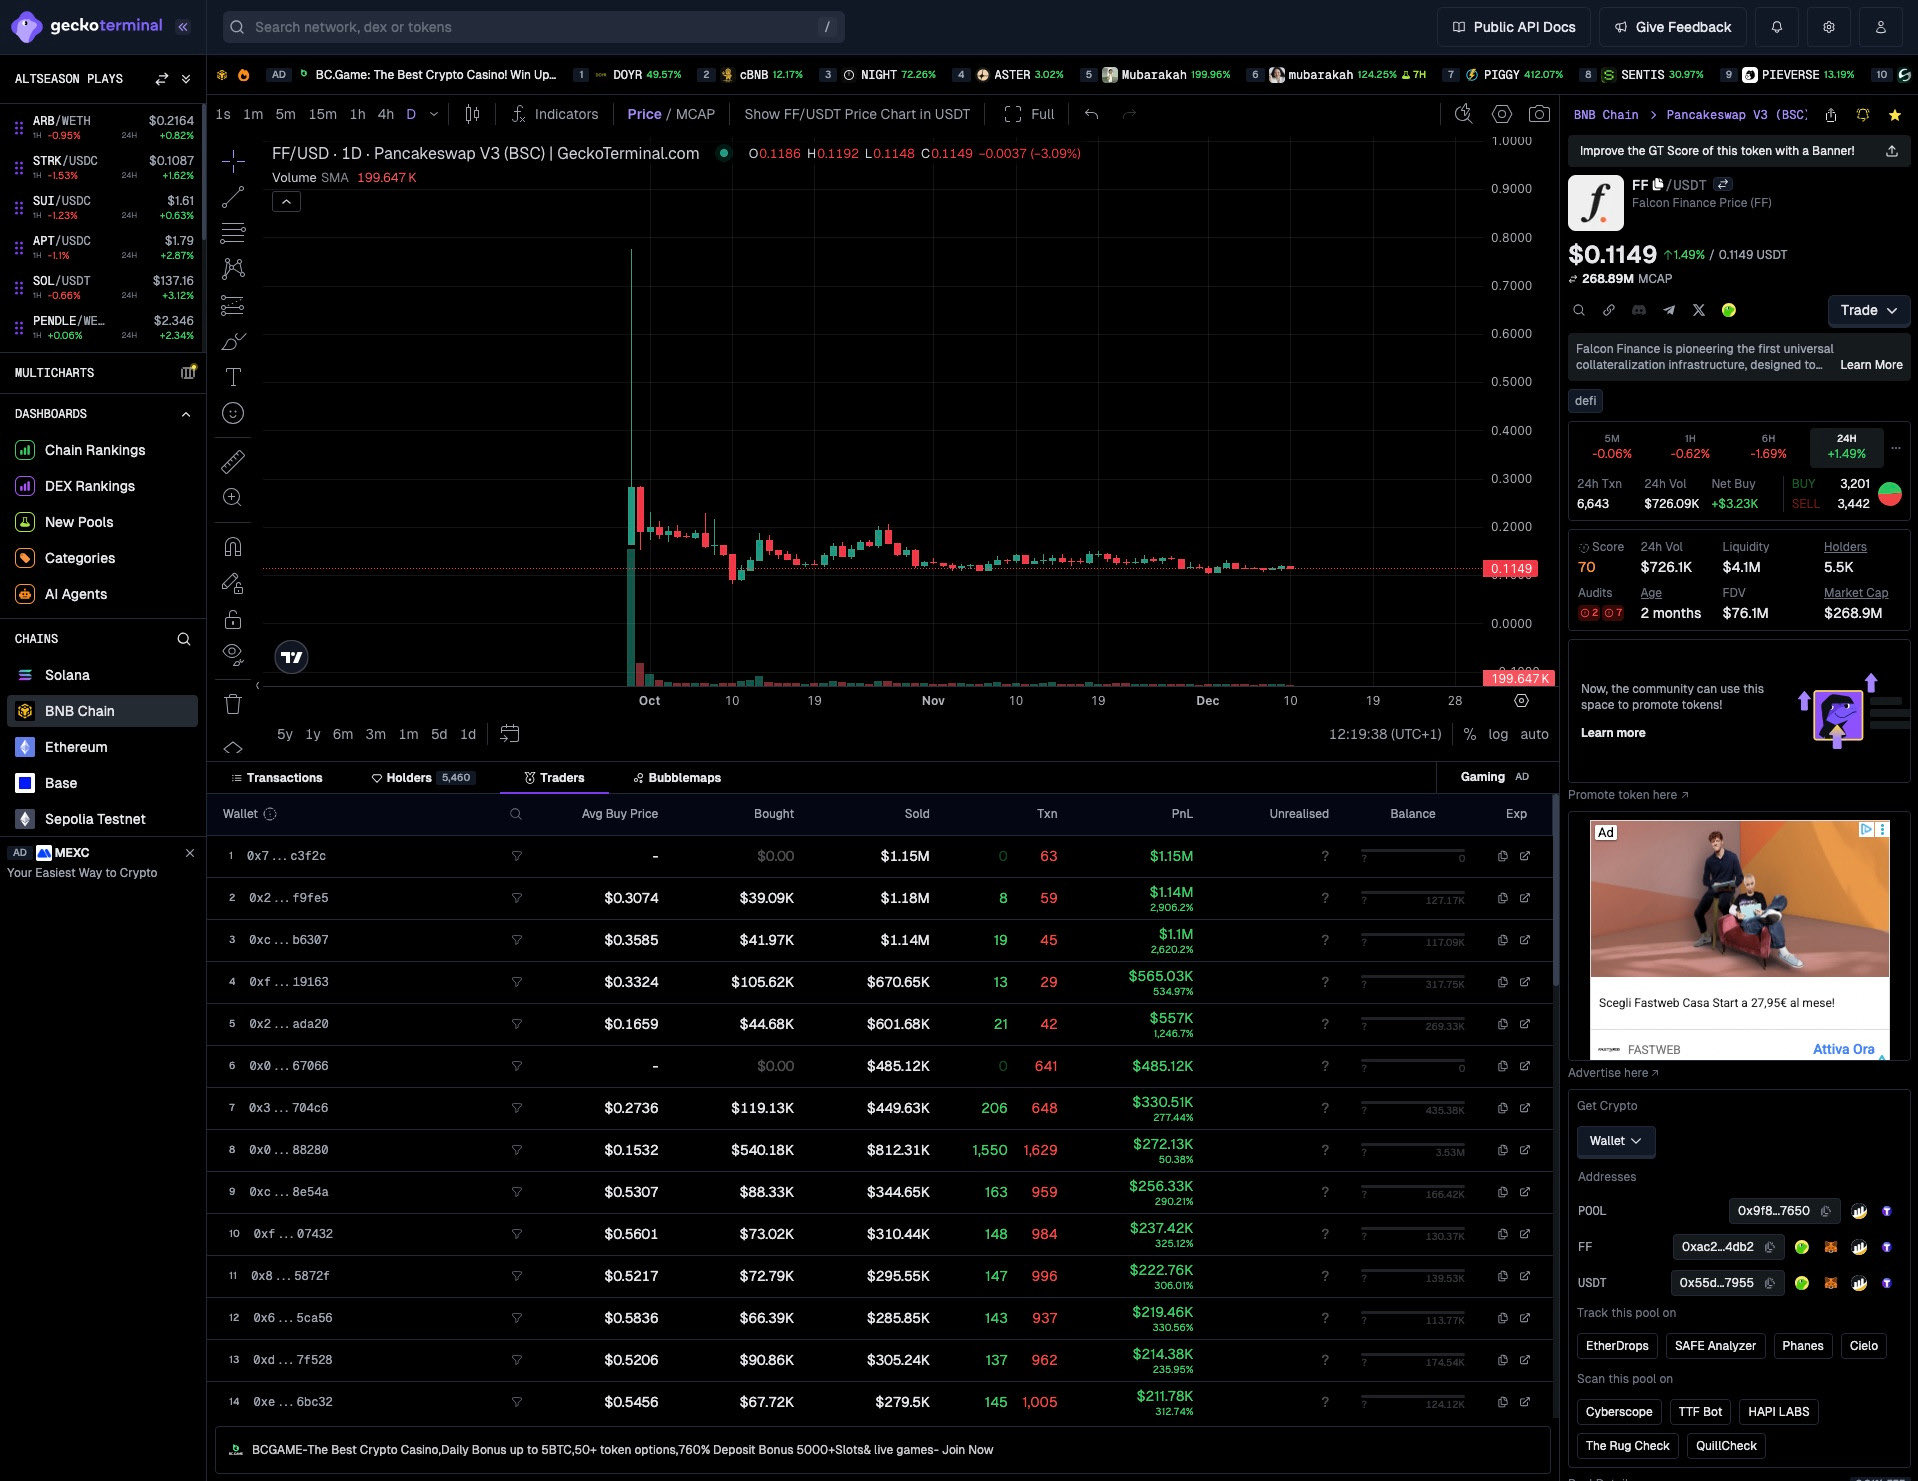Select the crosshair cursor tool
The image size is (1918, 1481).
pos(233,161)
